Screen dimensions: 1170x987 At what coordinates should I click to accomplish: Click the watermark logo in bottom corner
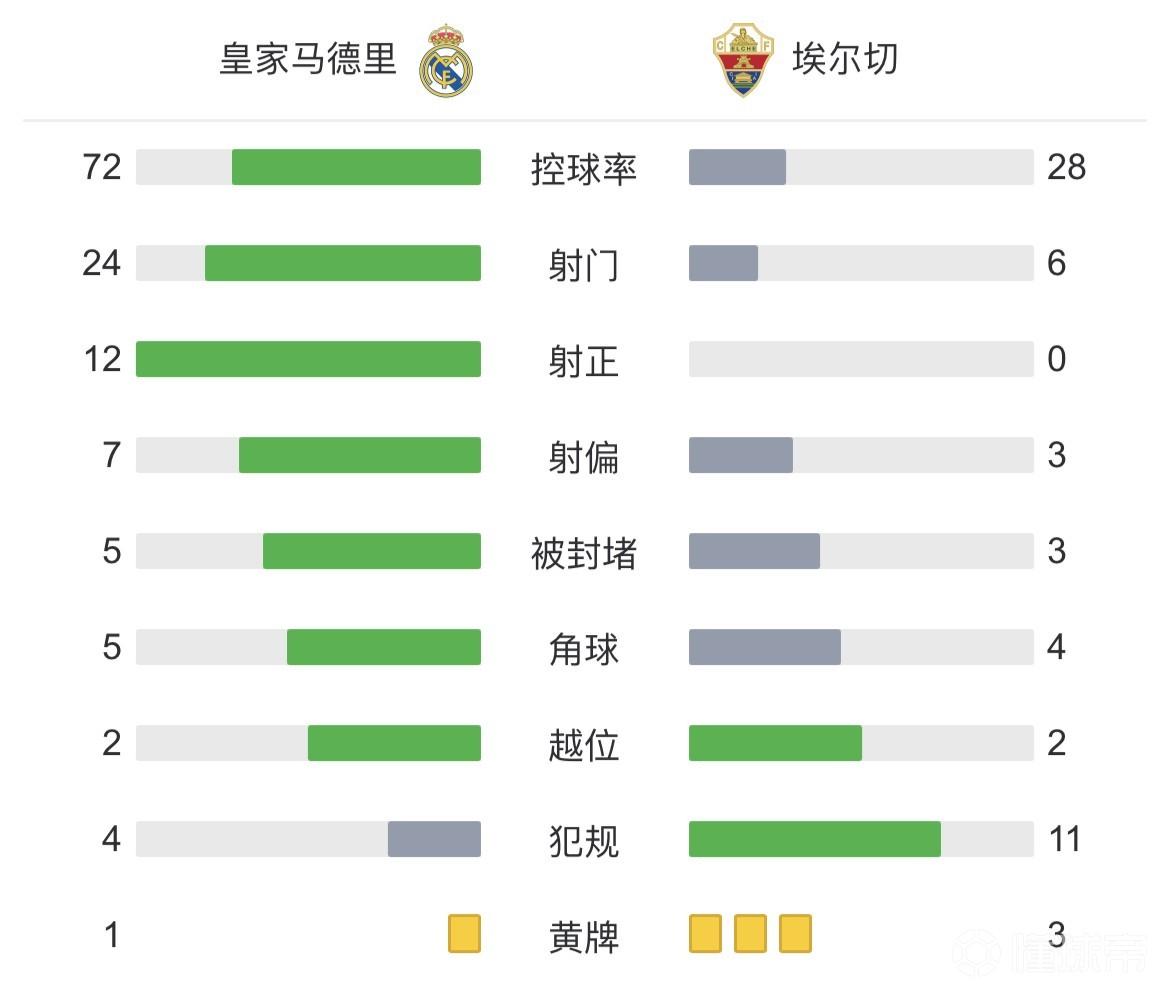[x=1048, y=950]
